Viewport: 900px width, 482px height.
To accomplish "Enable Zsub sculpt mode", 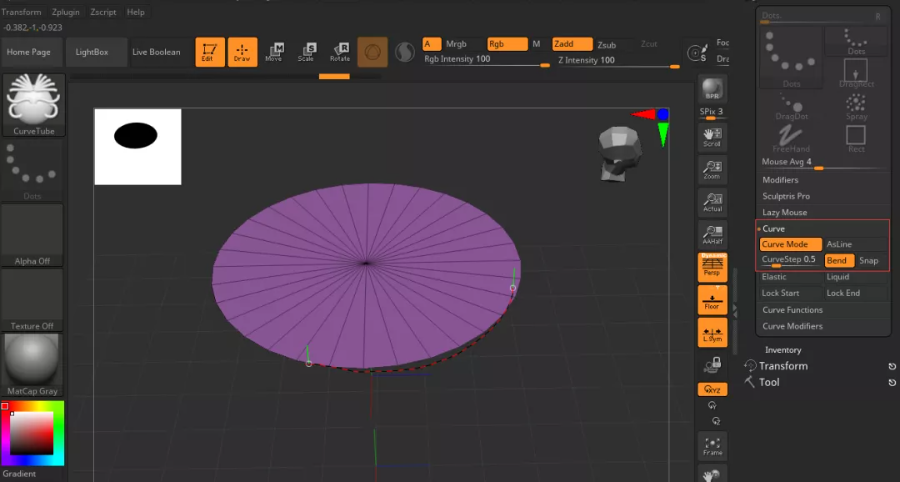I will click(607, 44).
